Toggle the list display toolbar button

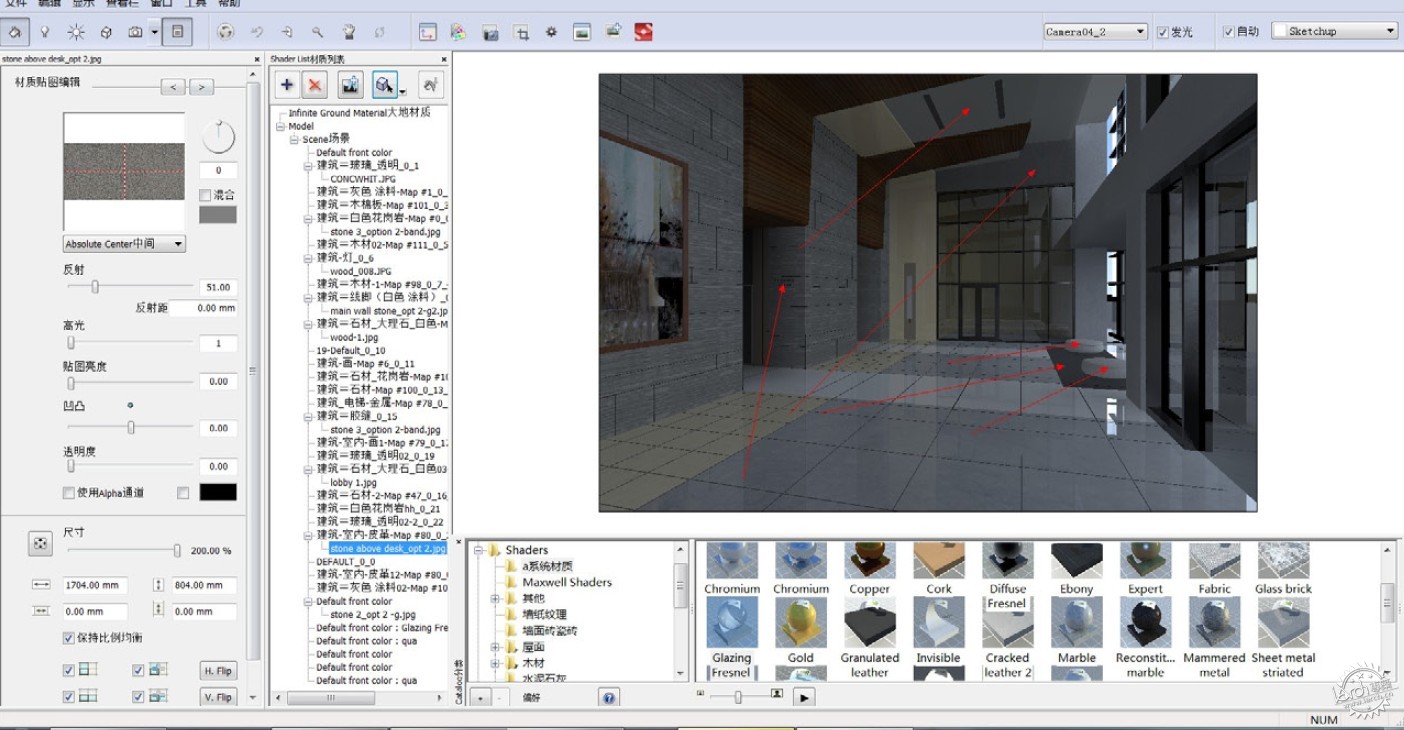(x=177, y=32)
